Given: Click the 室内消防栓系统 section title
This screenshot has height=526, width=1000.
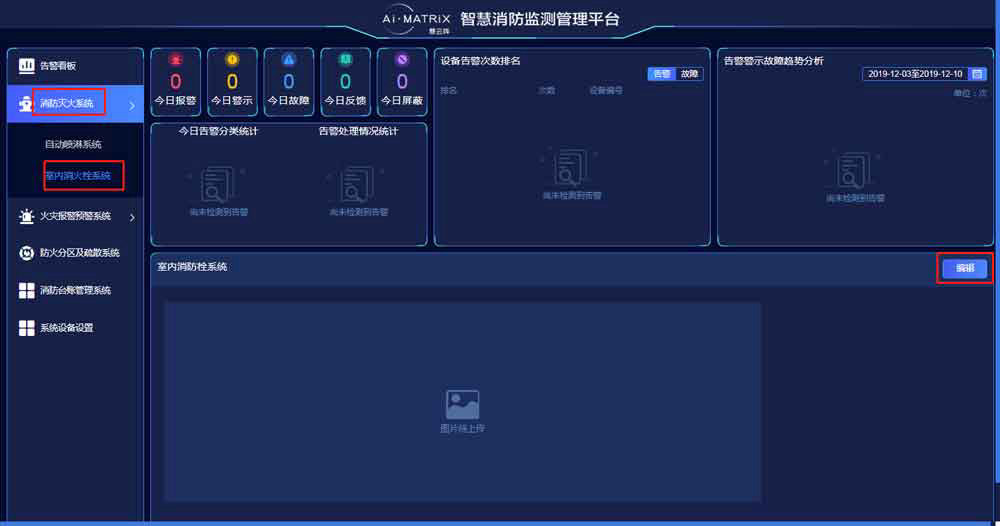Looking at the screenshot, I should coord(192,267).
